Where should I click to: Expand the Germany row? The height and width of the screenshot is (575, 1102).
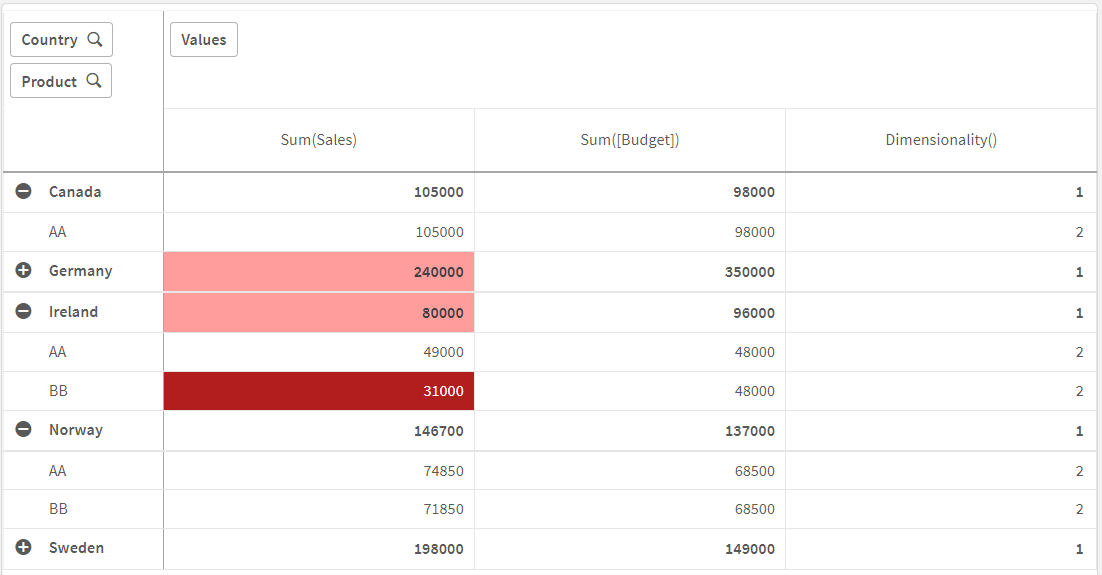(x=24, y=271)
